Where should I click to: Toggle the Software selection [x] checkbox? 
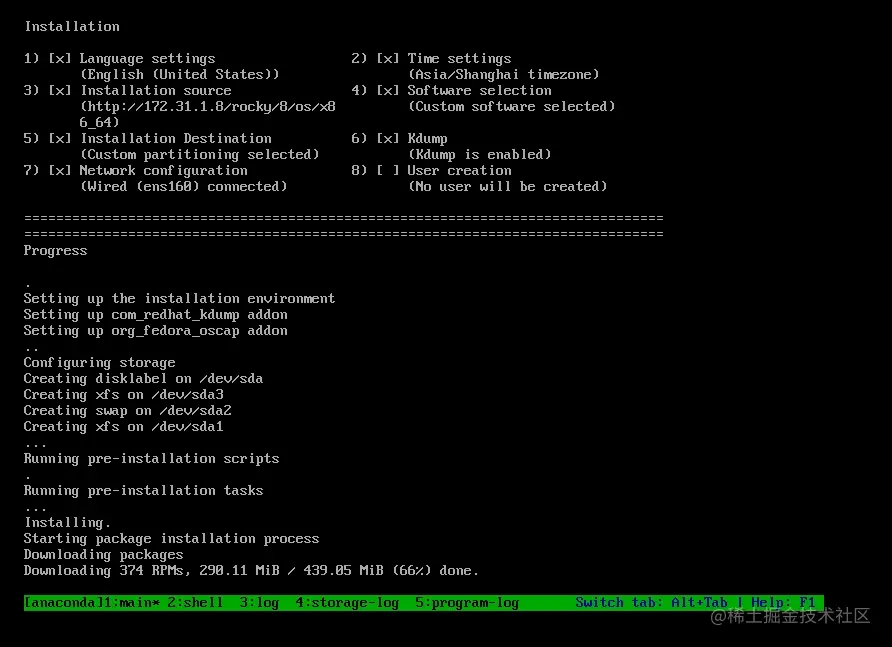pyautogui.click(x=387, y=90)
